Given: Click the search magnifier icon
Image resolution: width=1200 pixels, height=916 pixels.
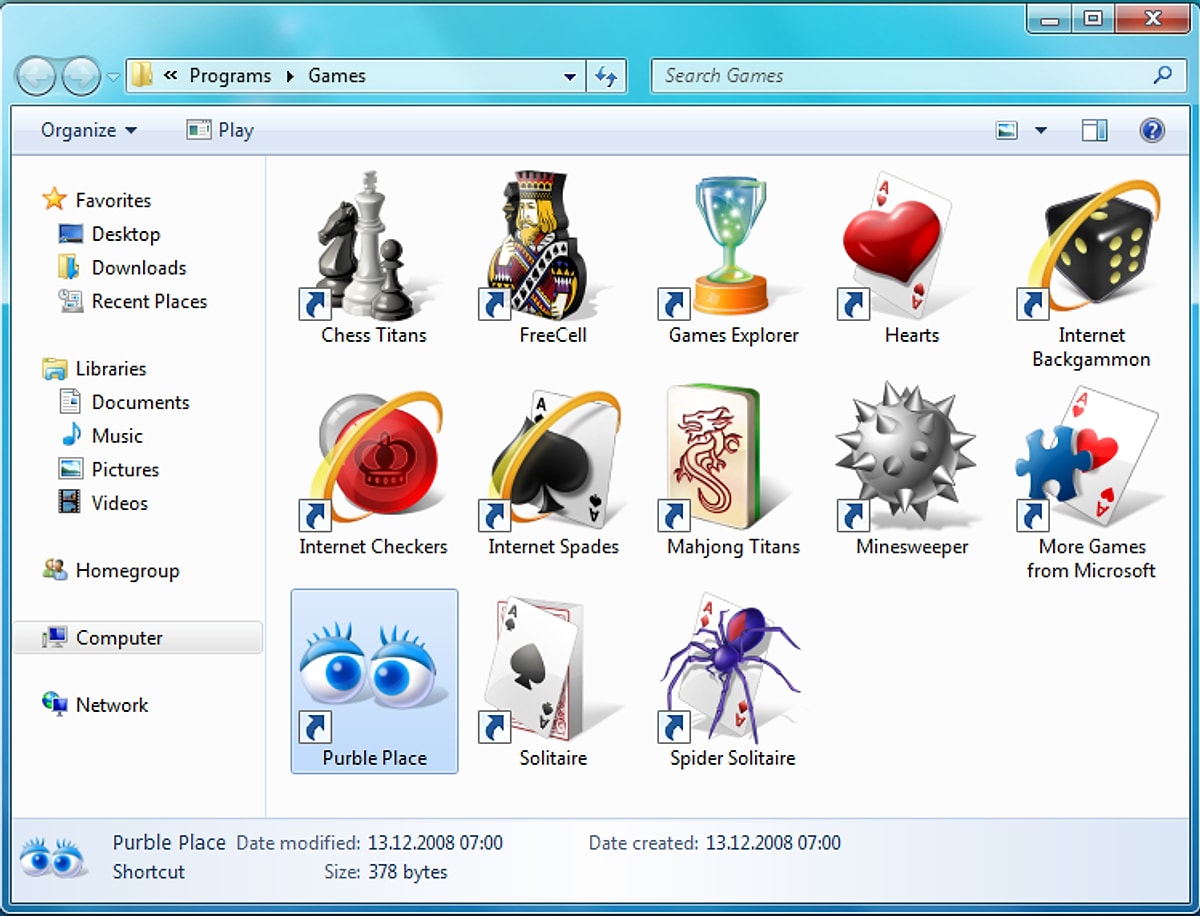Looking at the screenshot, I should click(x=1162, y=75).
